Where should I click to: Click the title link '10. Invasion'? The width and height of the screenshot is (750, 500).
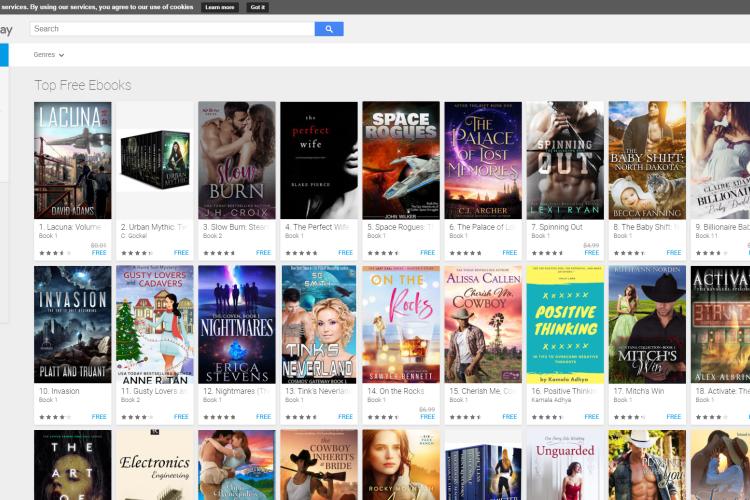click(x=59, y=391)
